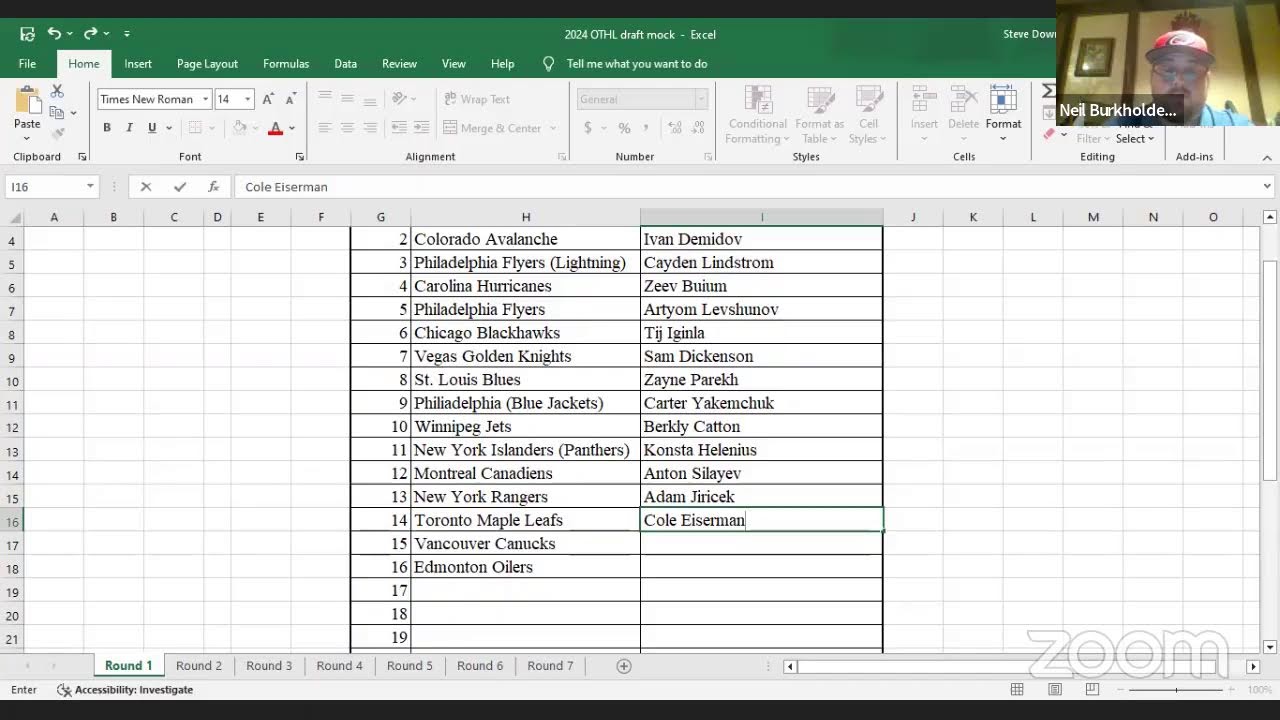This screenshot has width=1280, height=720.
Task: Toggle Align Right for the cell
Action: (x=370, y=128)
